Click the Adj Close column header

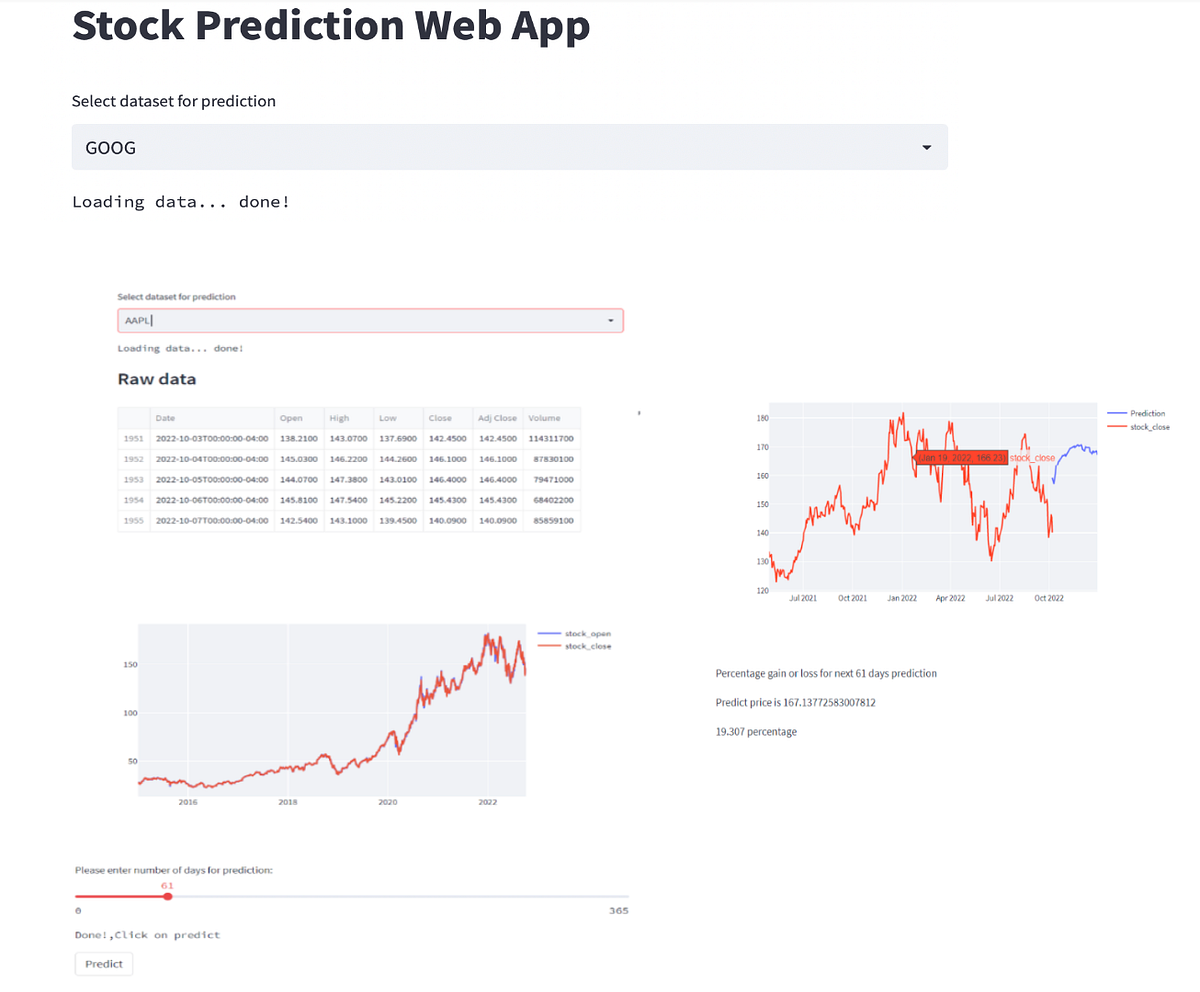click(x=497, y=418)
